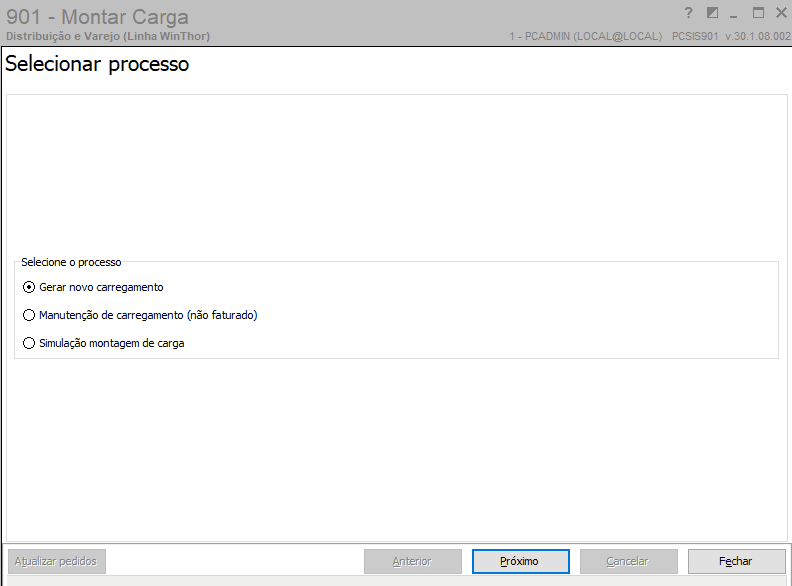Minimize the Montar Carga window
The width and height of the screenshot is (792, 586).
[734, 14]
